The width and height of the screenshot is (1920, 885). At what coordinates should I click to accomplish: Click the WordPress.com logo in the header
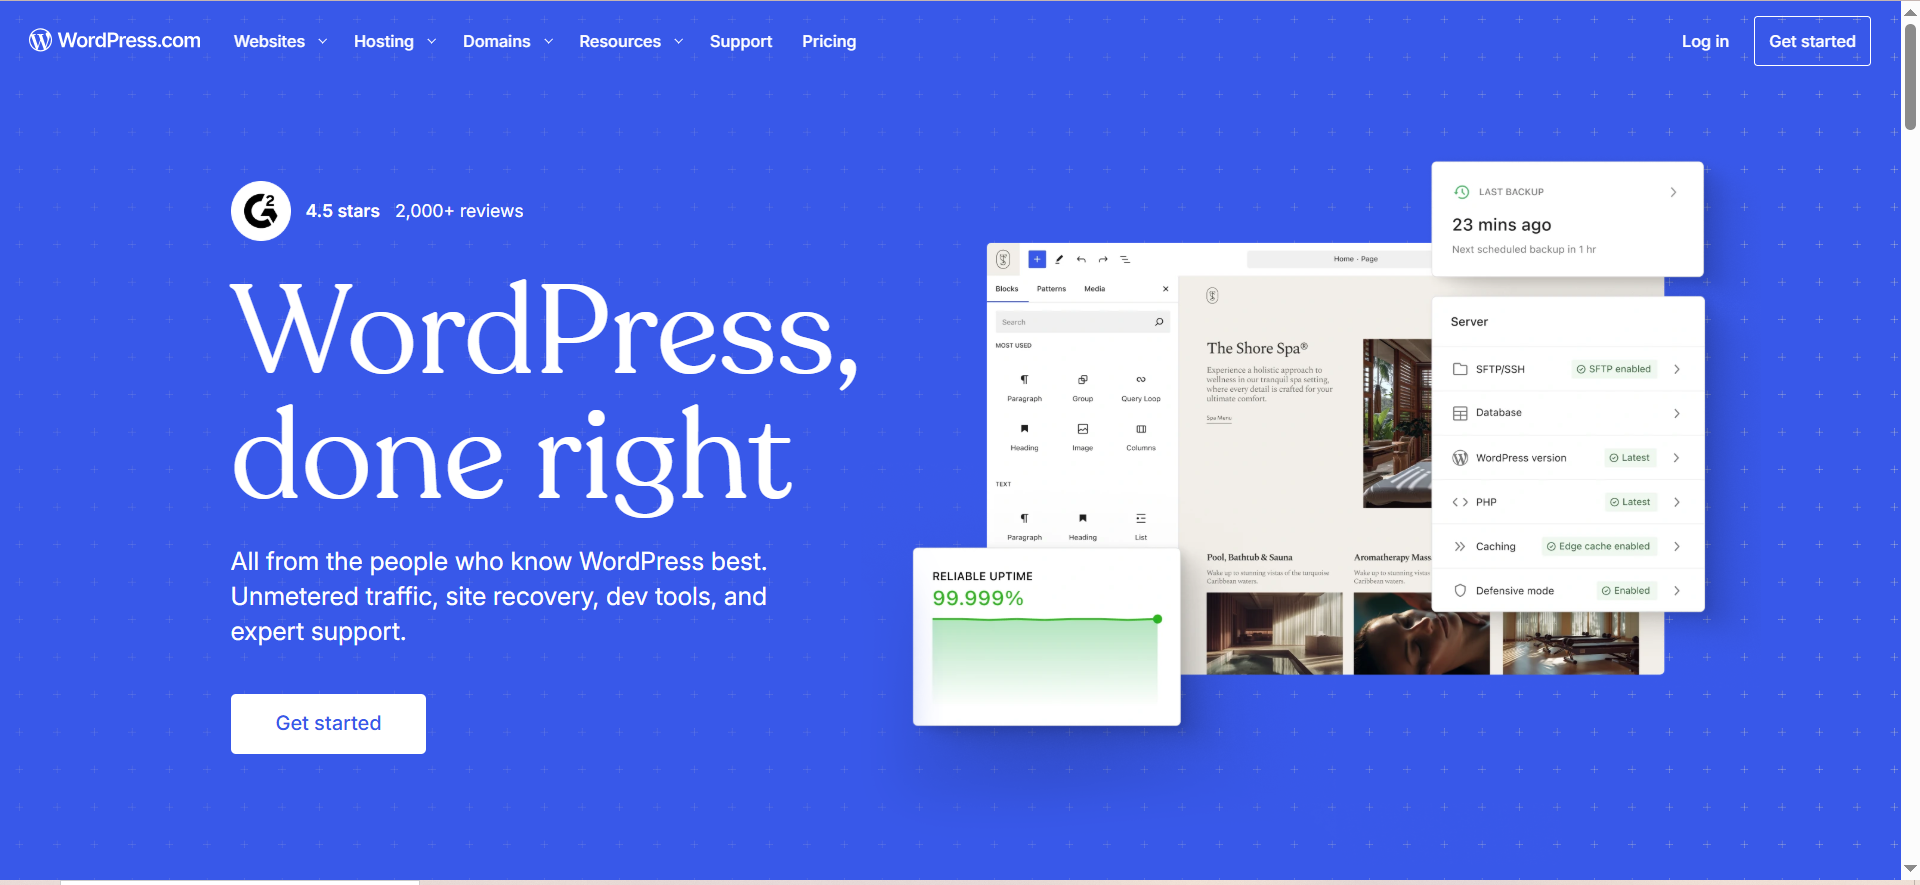pyautogui.click(x=115, y=40)
